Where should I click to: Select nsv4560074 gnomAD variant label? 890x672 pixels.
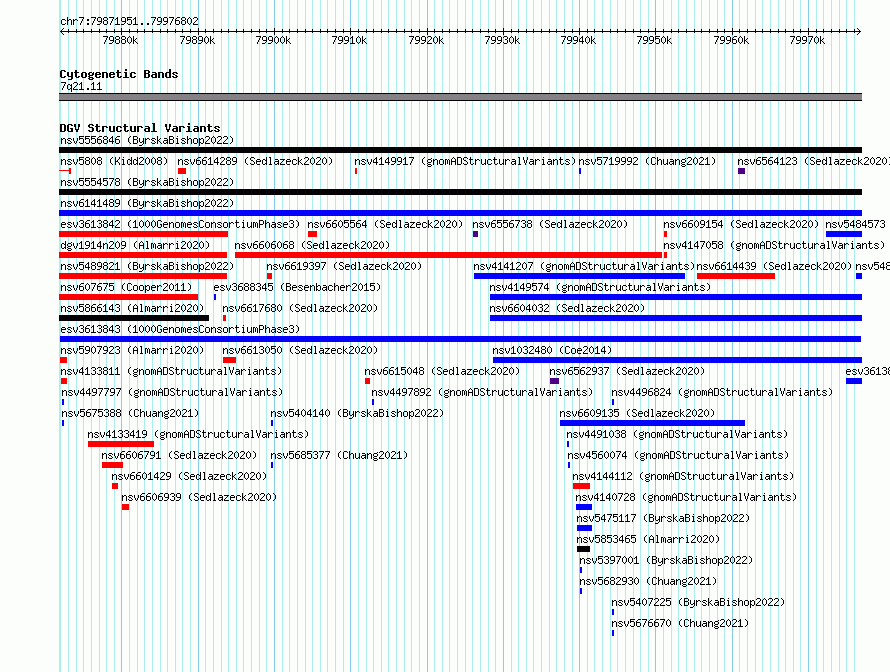tap(678, 455)
